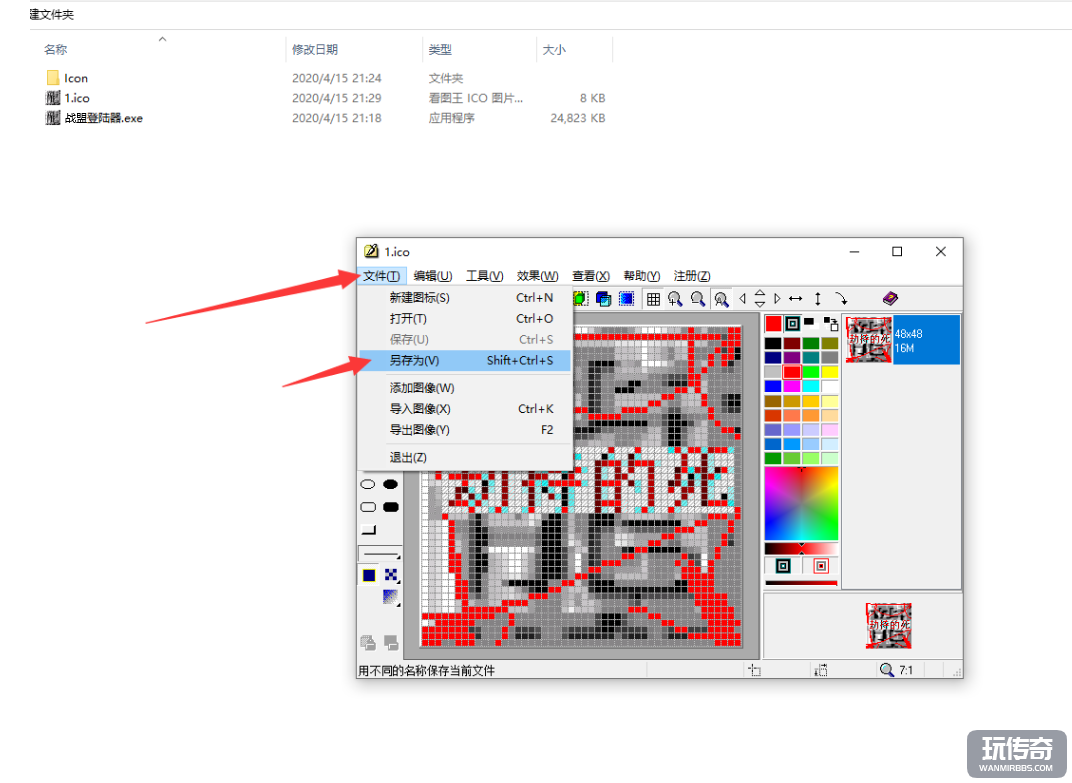1072x783 pixels.
Task: Open the 查看(X) menu
Action: [x=591, y=276]
